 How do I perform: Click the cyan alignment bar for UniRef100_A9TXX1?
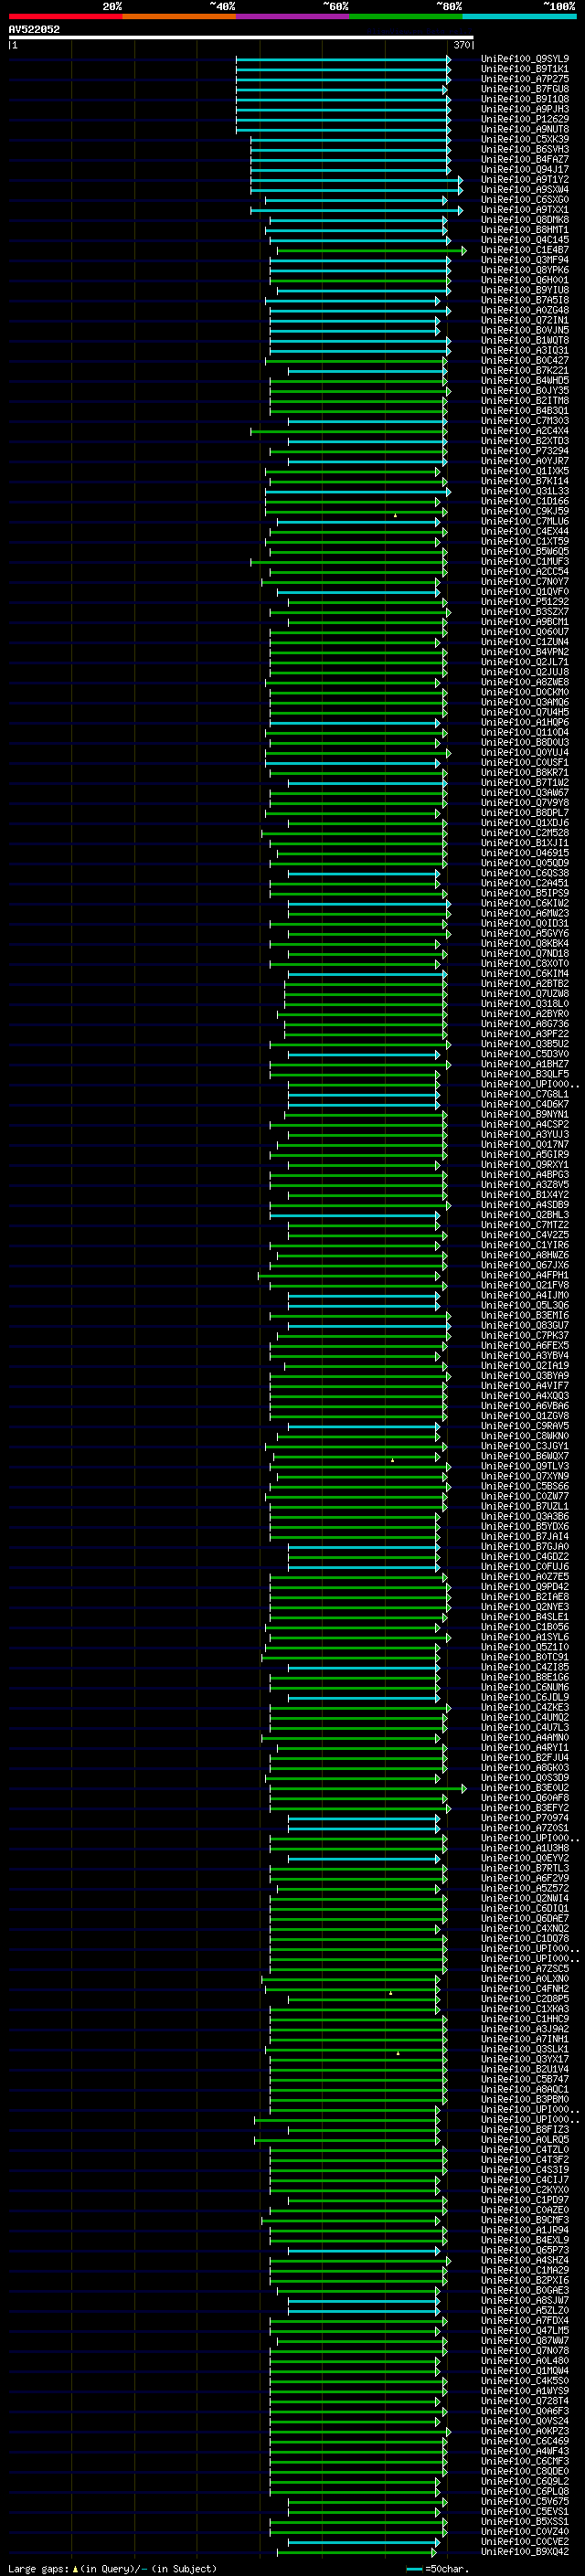tap(357, 210)
